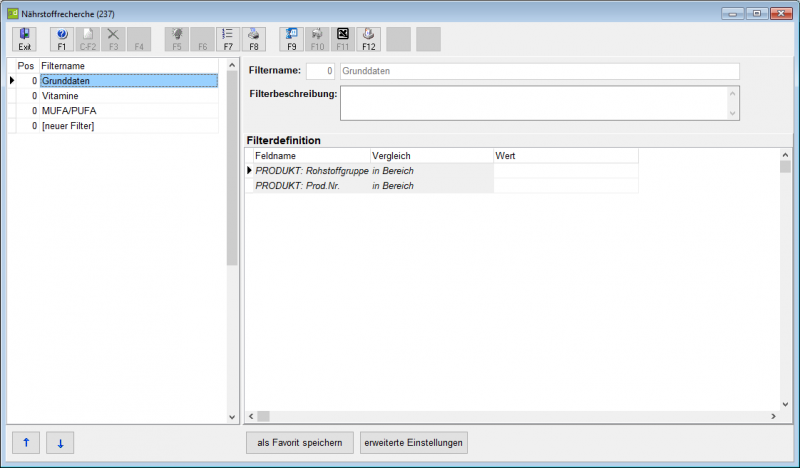Image resolution: width=800 pixels, height=468 pixels.
Task: Click the F10 toolbar icon
Action: tap(317, 39)
